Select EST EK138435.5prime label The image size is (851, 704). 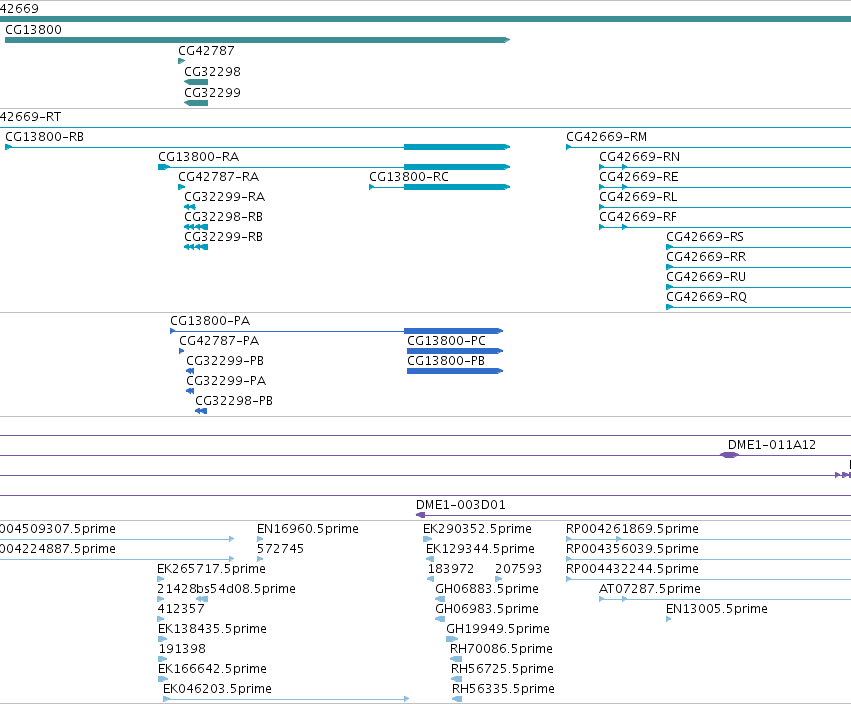212,629
